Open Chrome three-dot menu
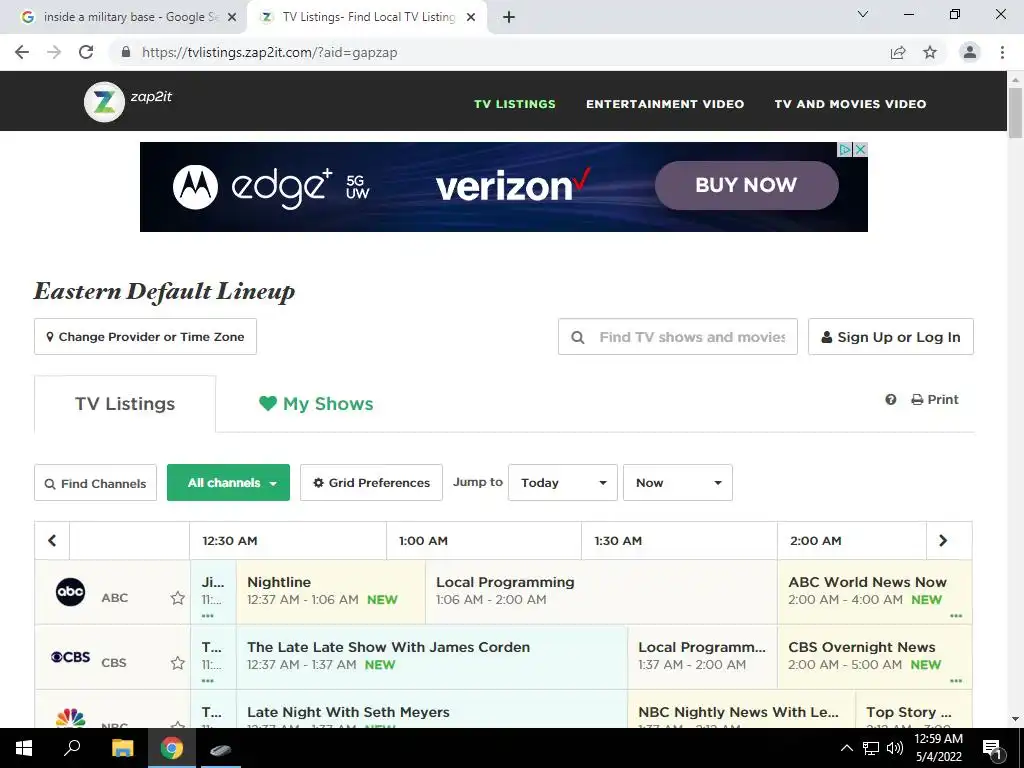The height and width of the screenshot is (768, 1024). pyautogui.click(x=1002, y=52)
